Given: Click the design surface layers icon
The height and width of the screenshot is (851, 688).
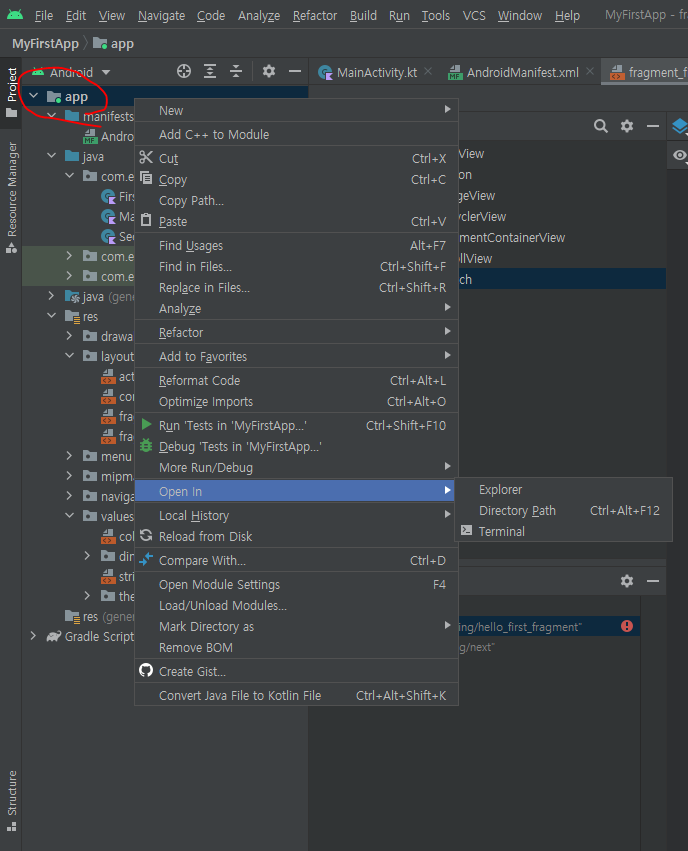Looking at the screenshot, I should pos(679,126).
